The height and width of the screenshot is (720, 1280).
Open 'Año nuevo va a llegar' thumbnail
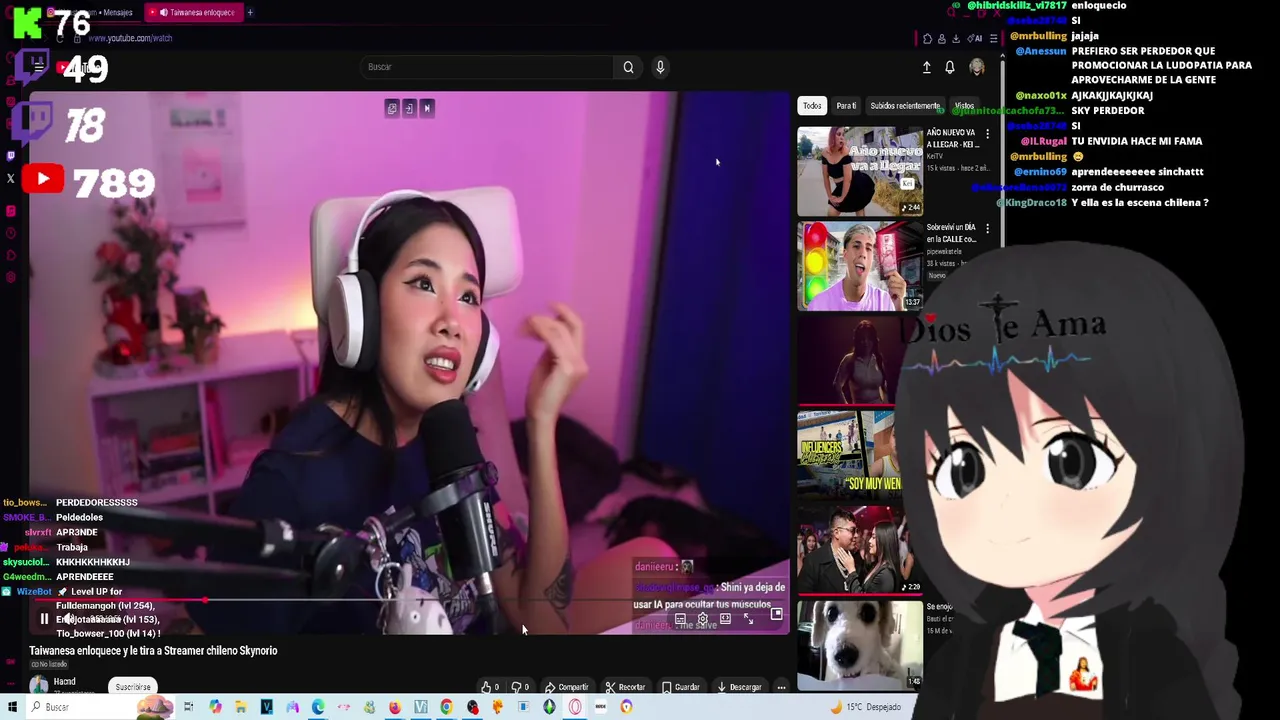(860, 171)
